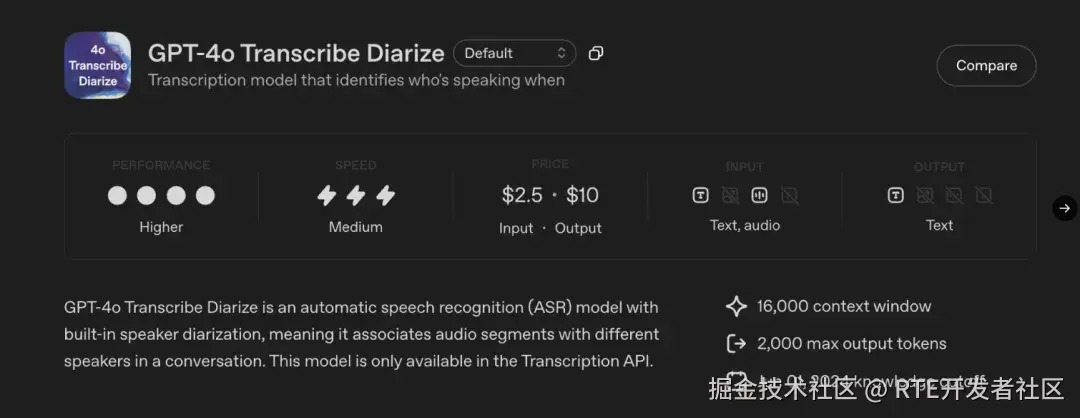The height and width of the screenshot is (418, 1080).
Task: Click the disabled image icon under Output
Action: coord(925,196)
